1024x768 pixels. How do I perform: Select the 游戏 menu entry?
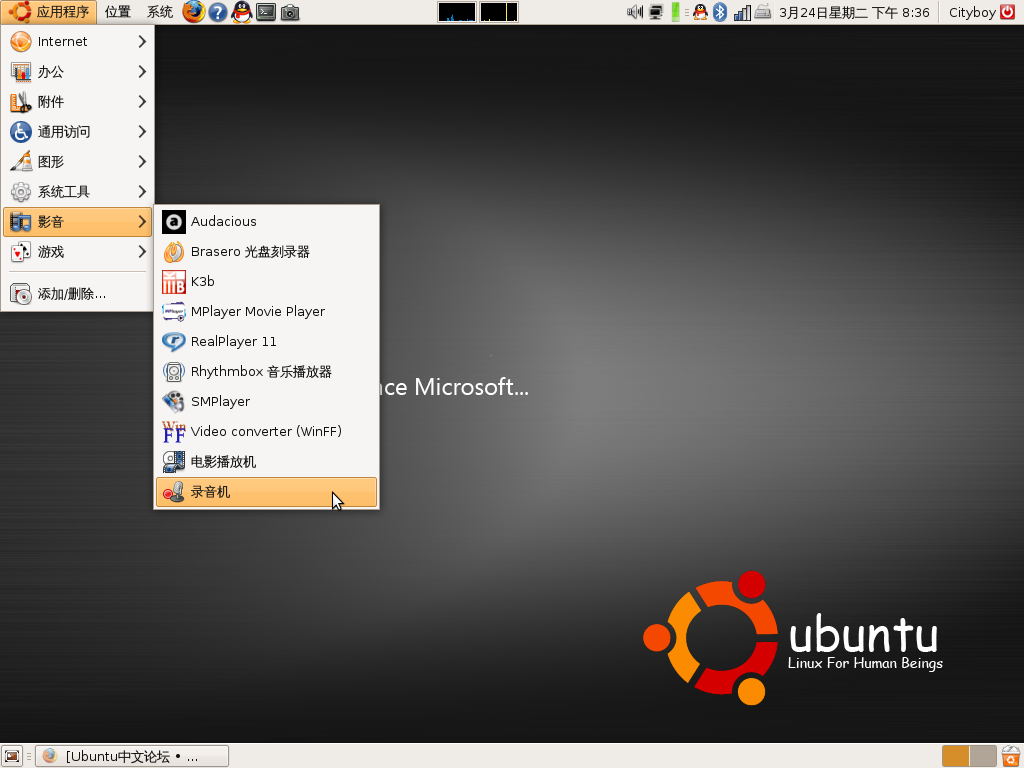click(78, 252)
